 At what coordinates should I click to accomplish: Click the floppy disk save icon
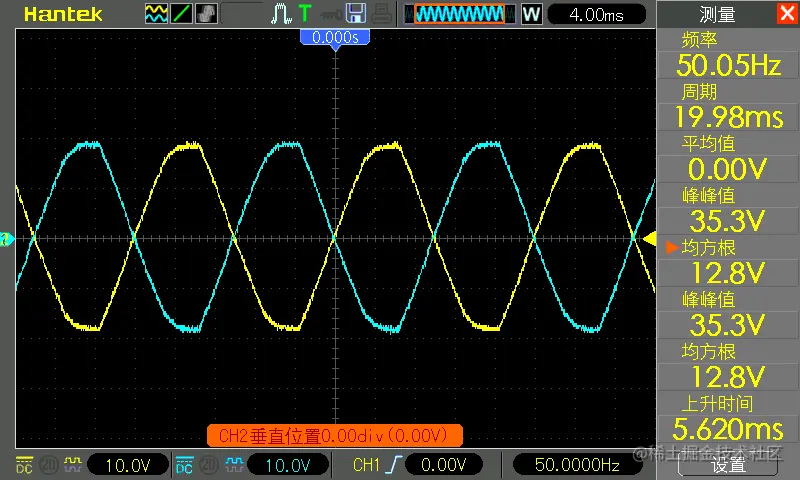tap(356, 14)
